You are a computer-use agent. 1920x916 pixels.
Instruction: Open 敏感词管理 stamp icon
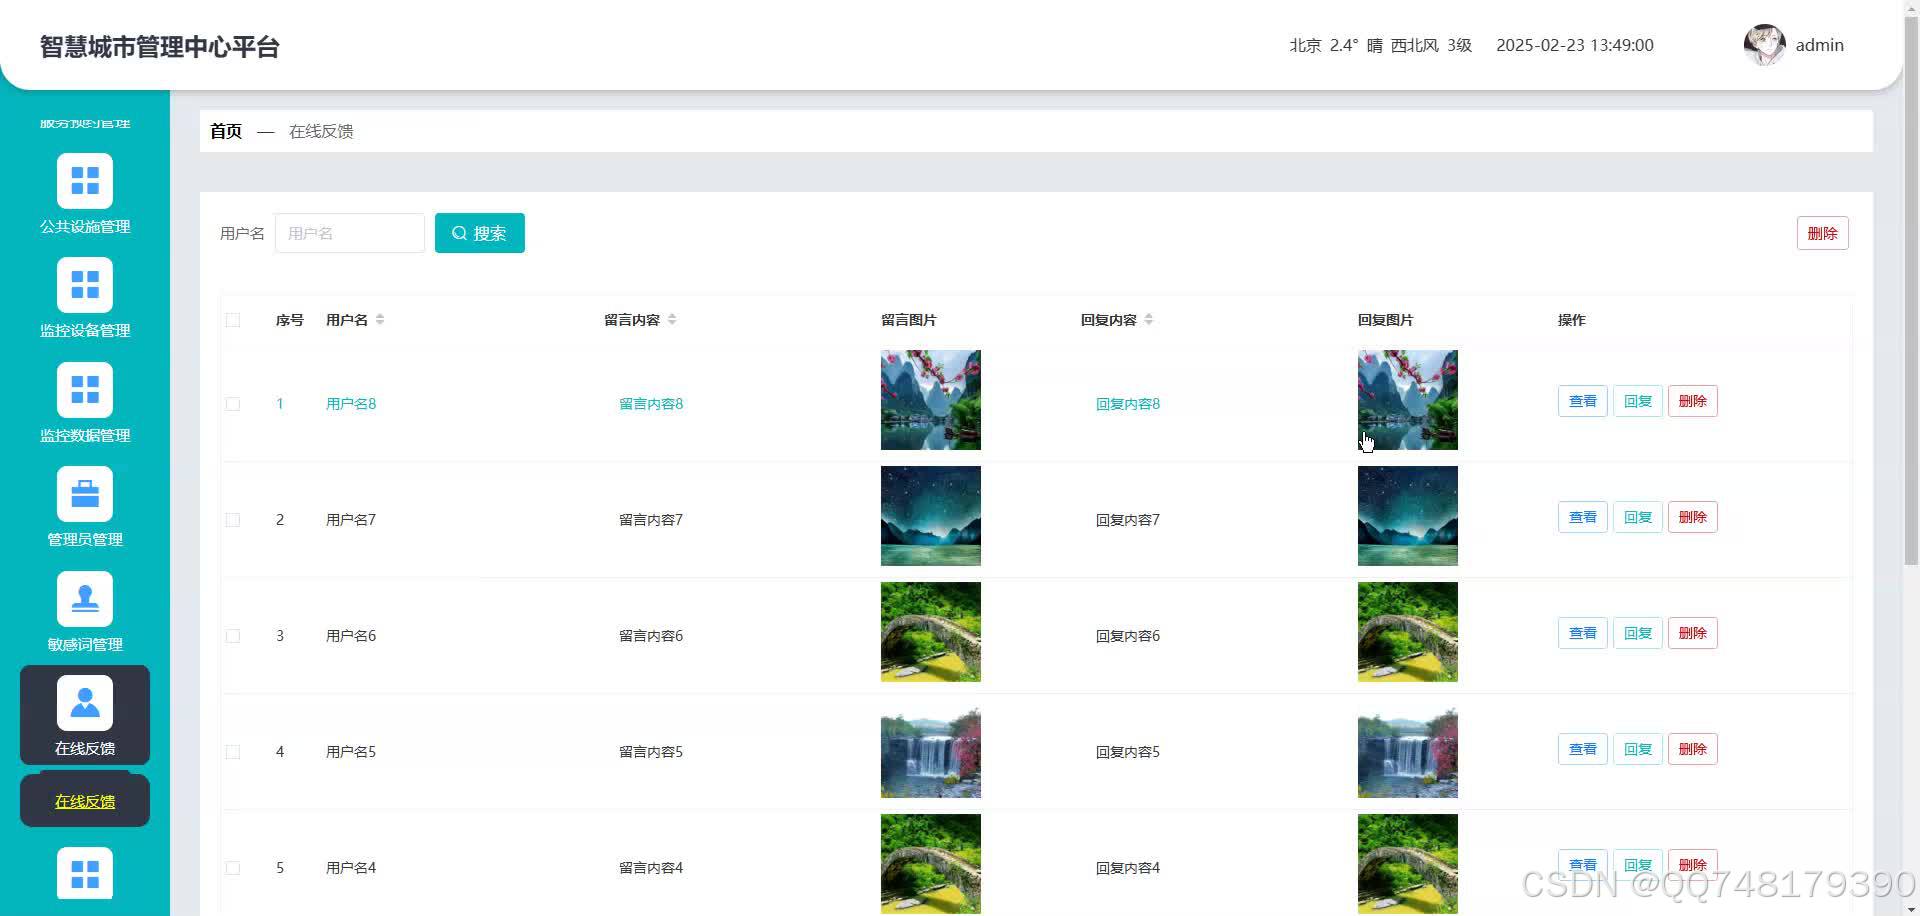pos(85,599)
